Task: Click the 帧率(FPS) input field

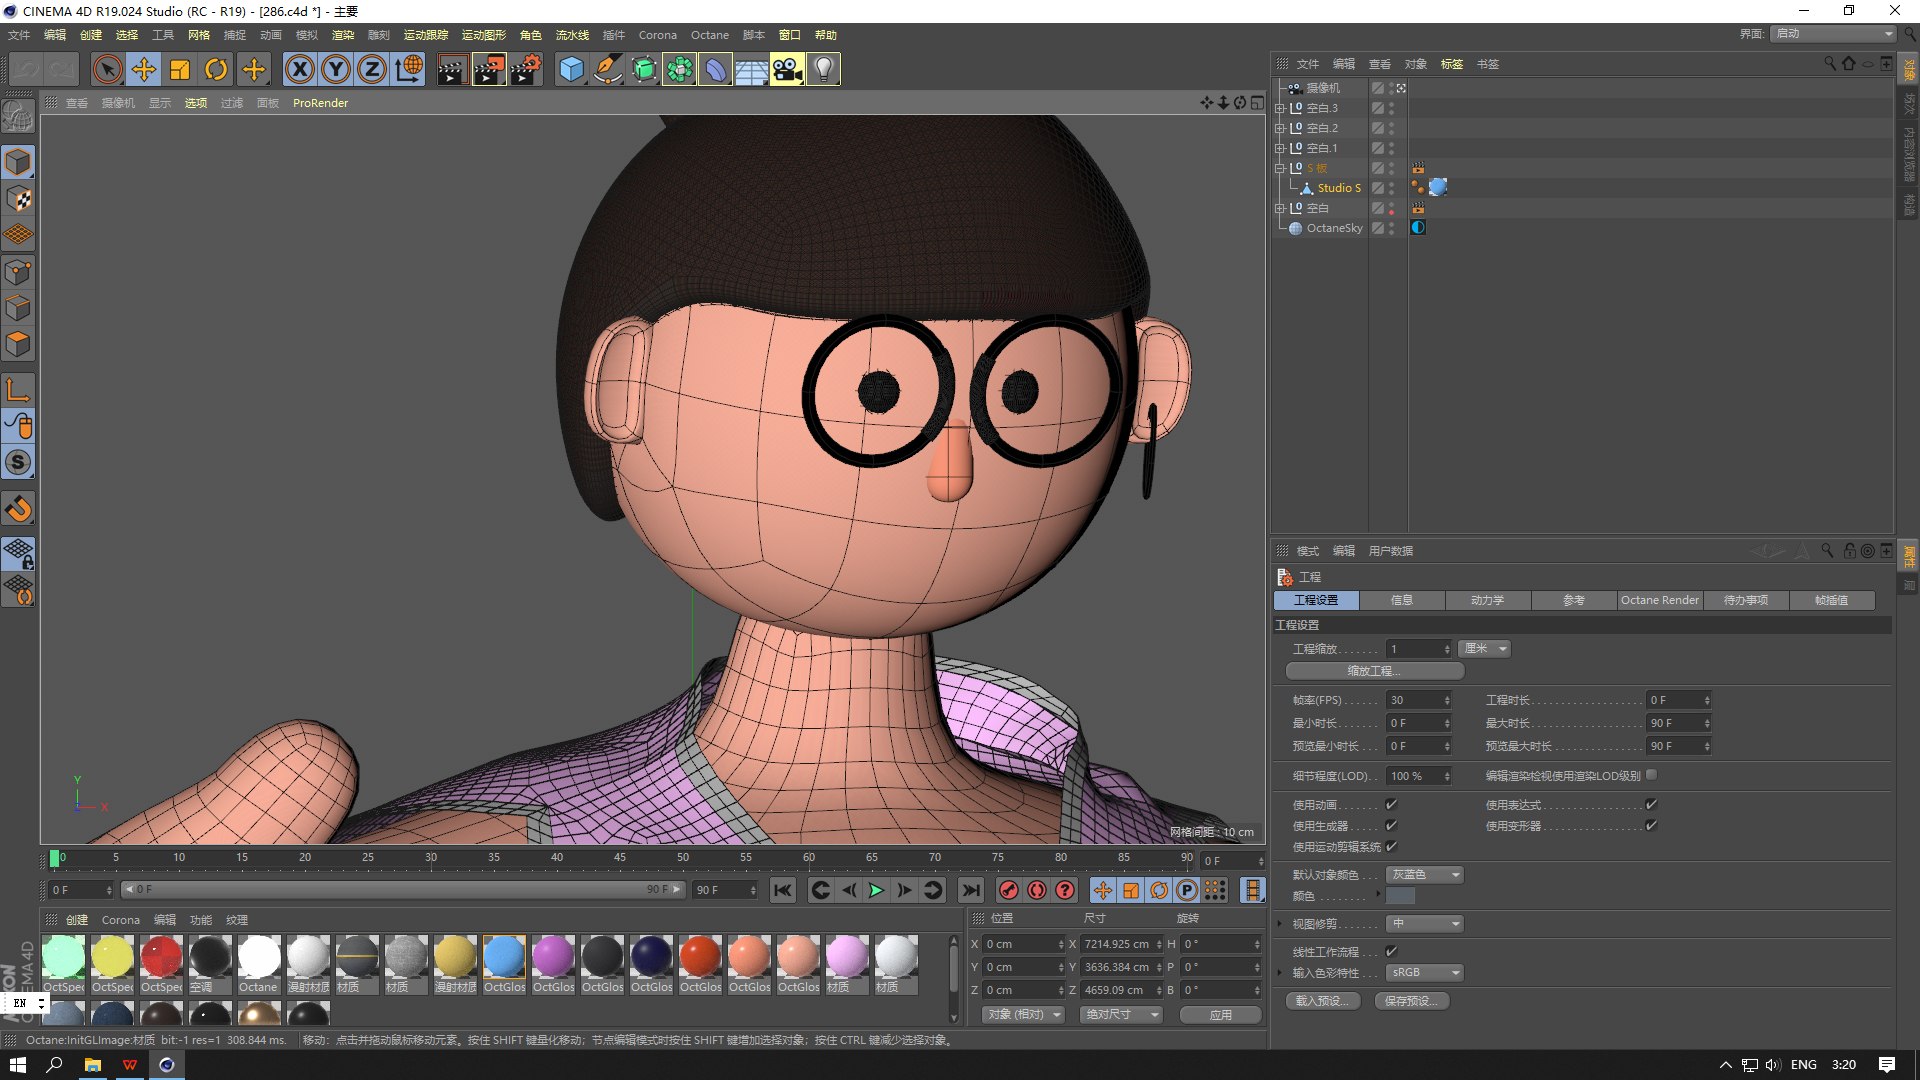Action: coord(1418,700)
